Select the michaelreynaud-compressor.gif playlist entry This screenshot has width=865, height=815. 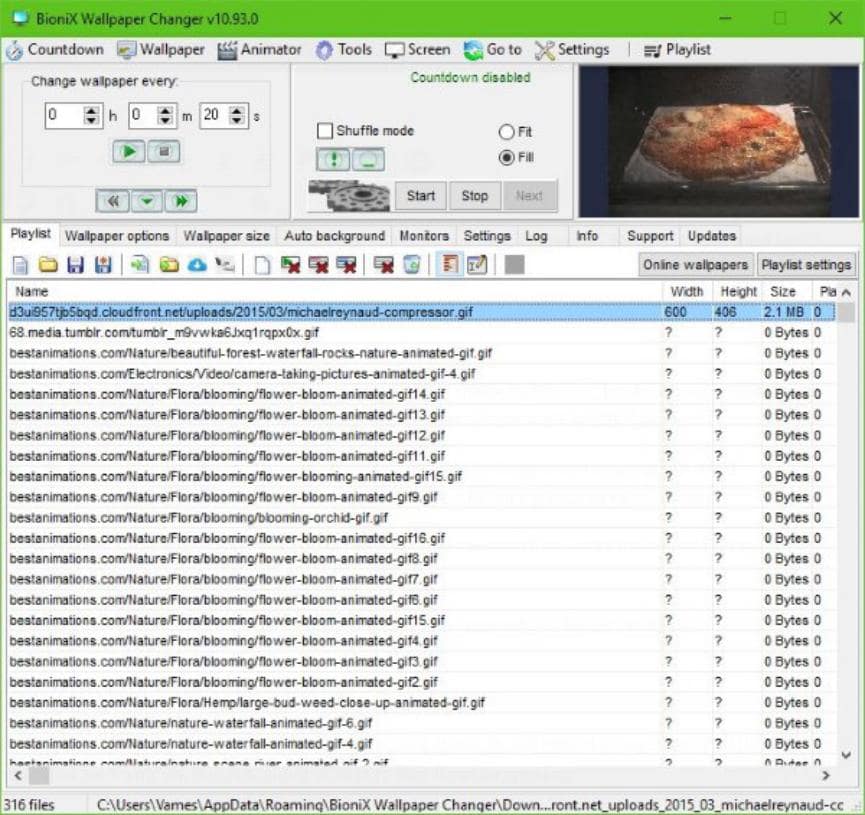(x=240, y=311)
